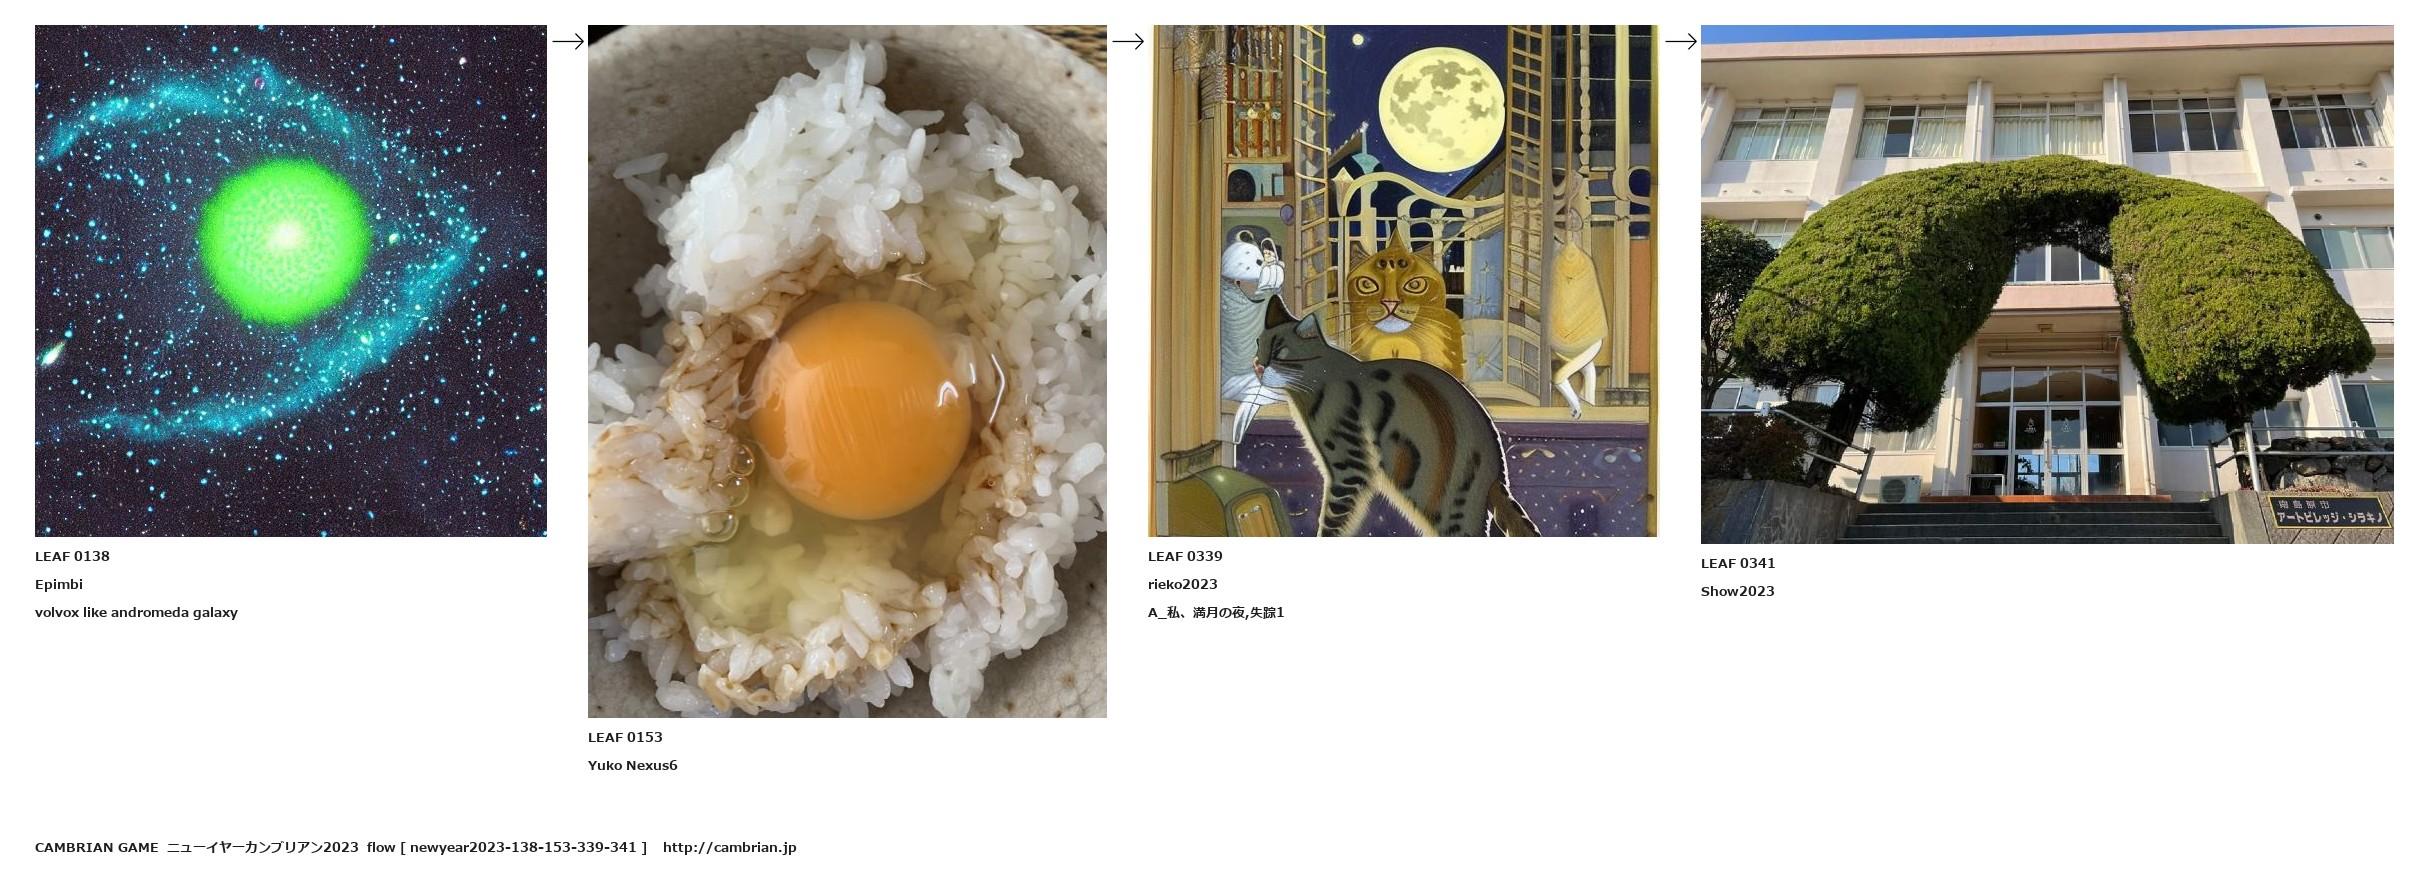2429x872 pixels.
Task: Select the LEAF 0138 label
Action: [x=72, y=556]
